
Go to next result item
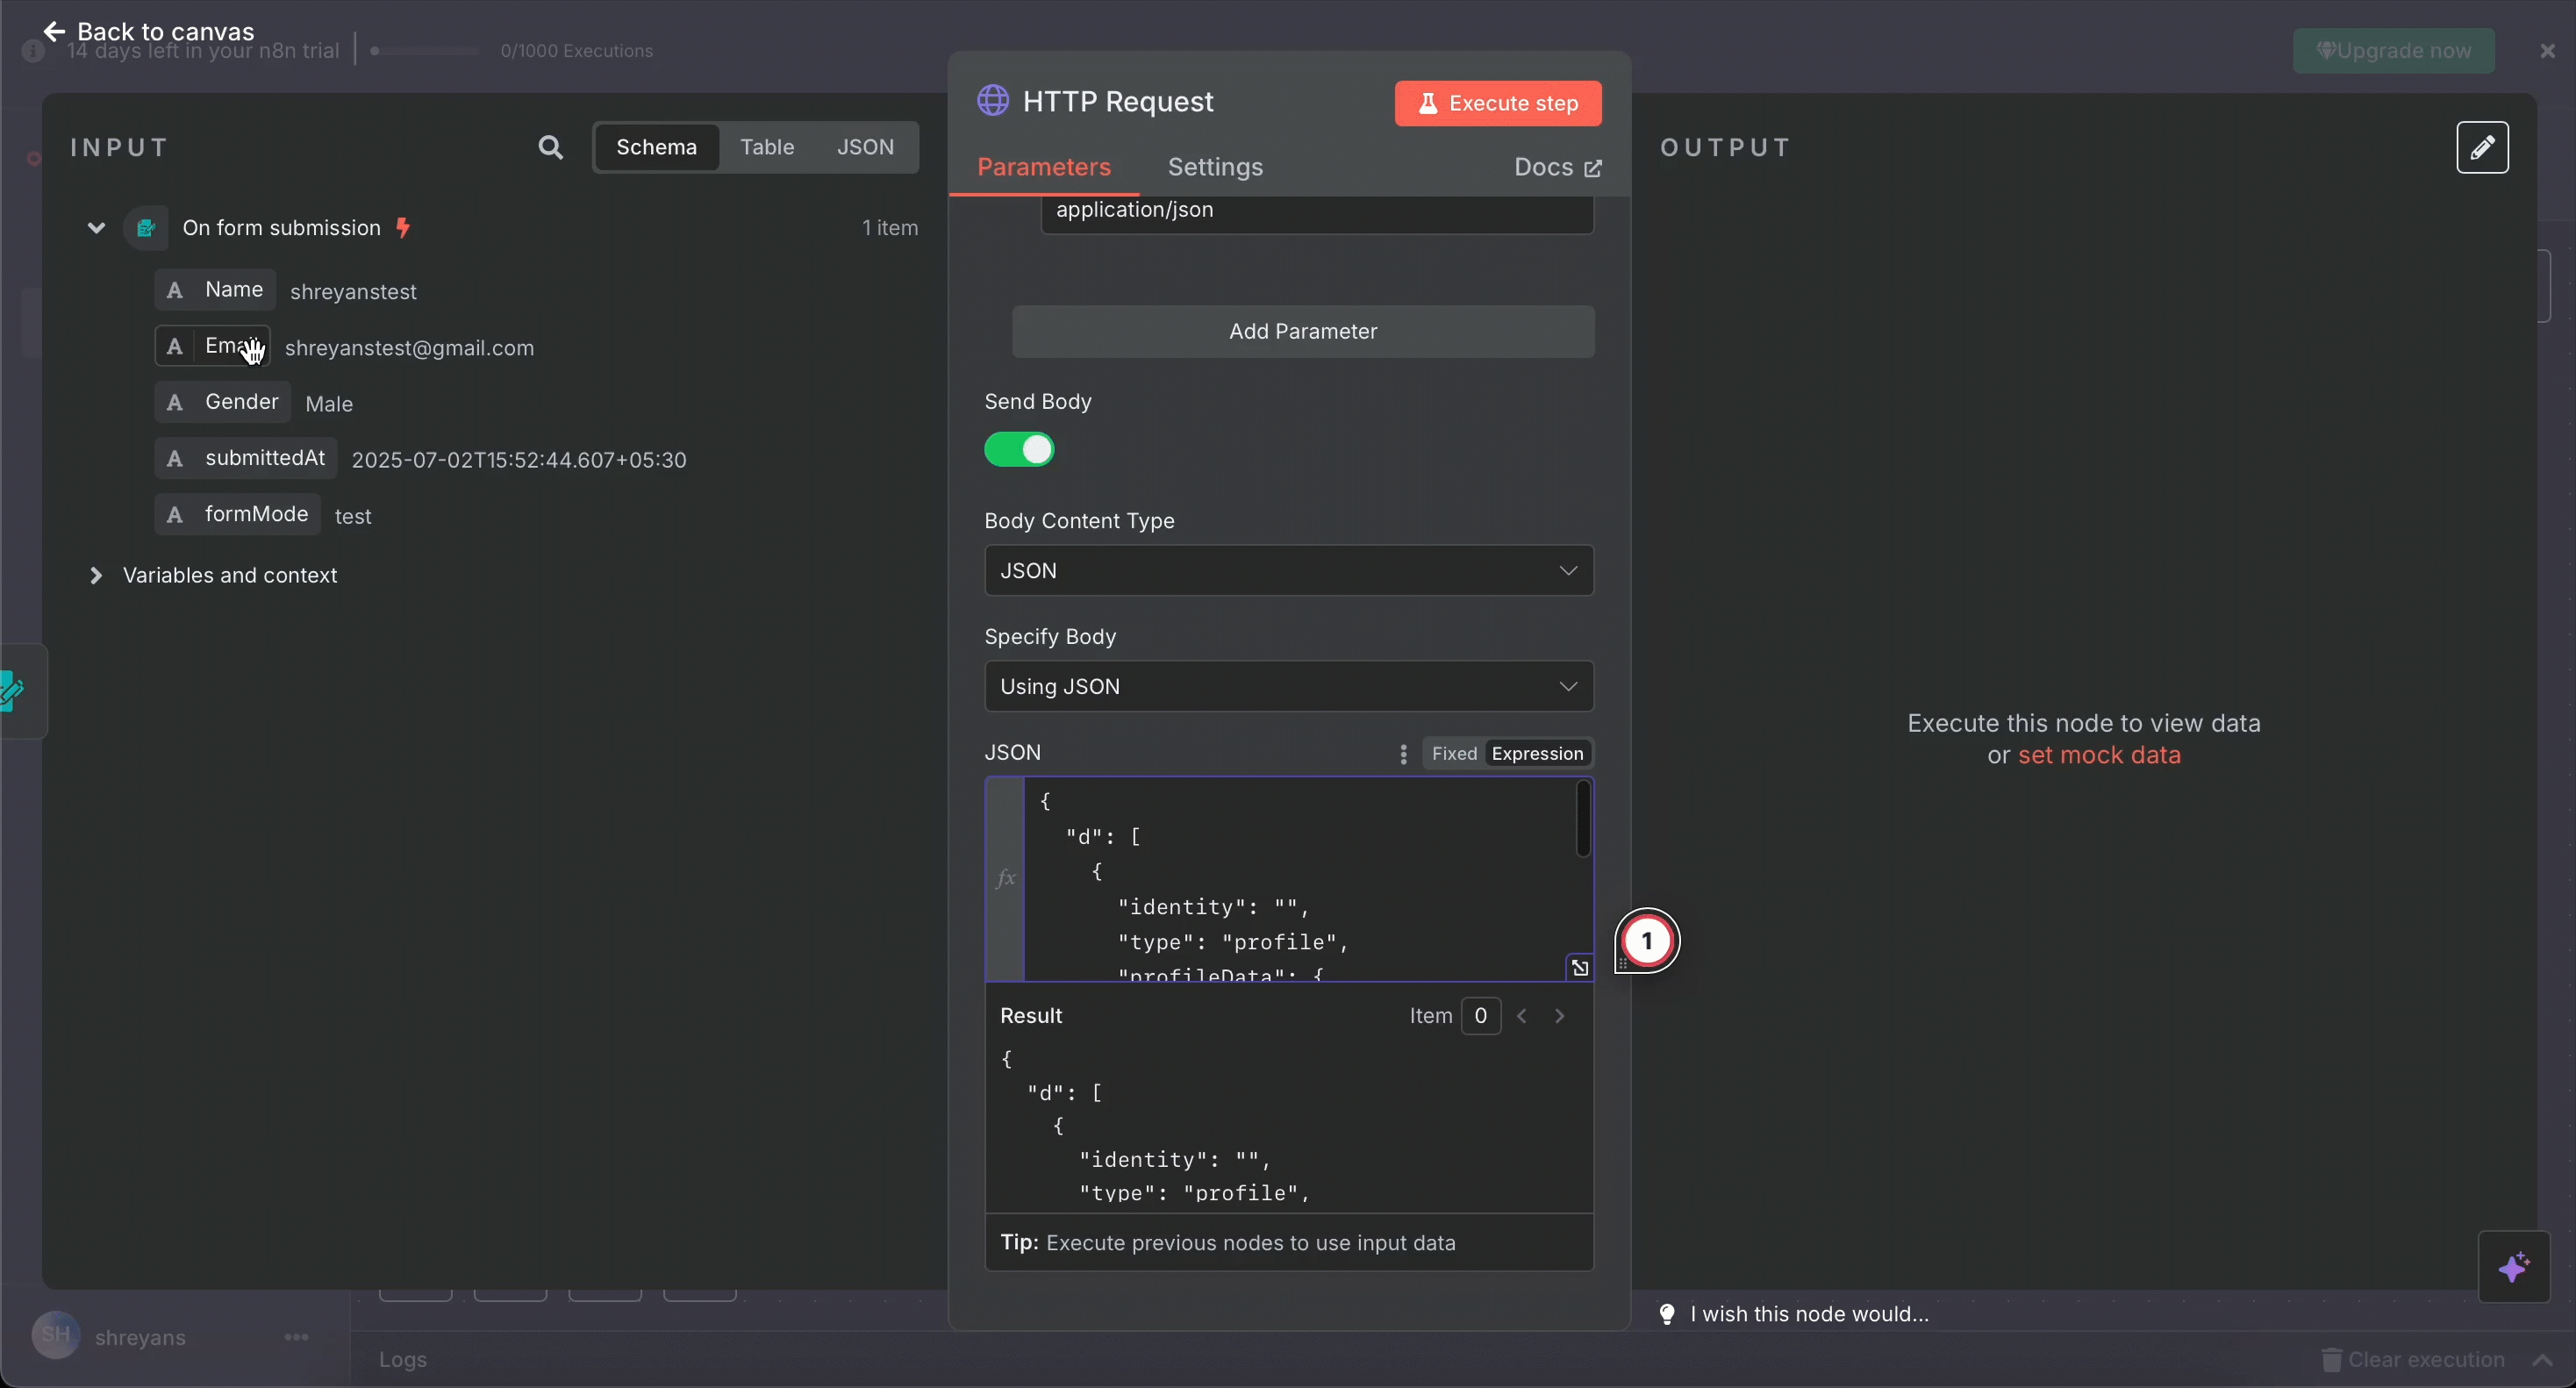(1559, 1016)
